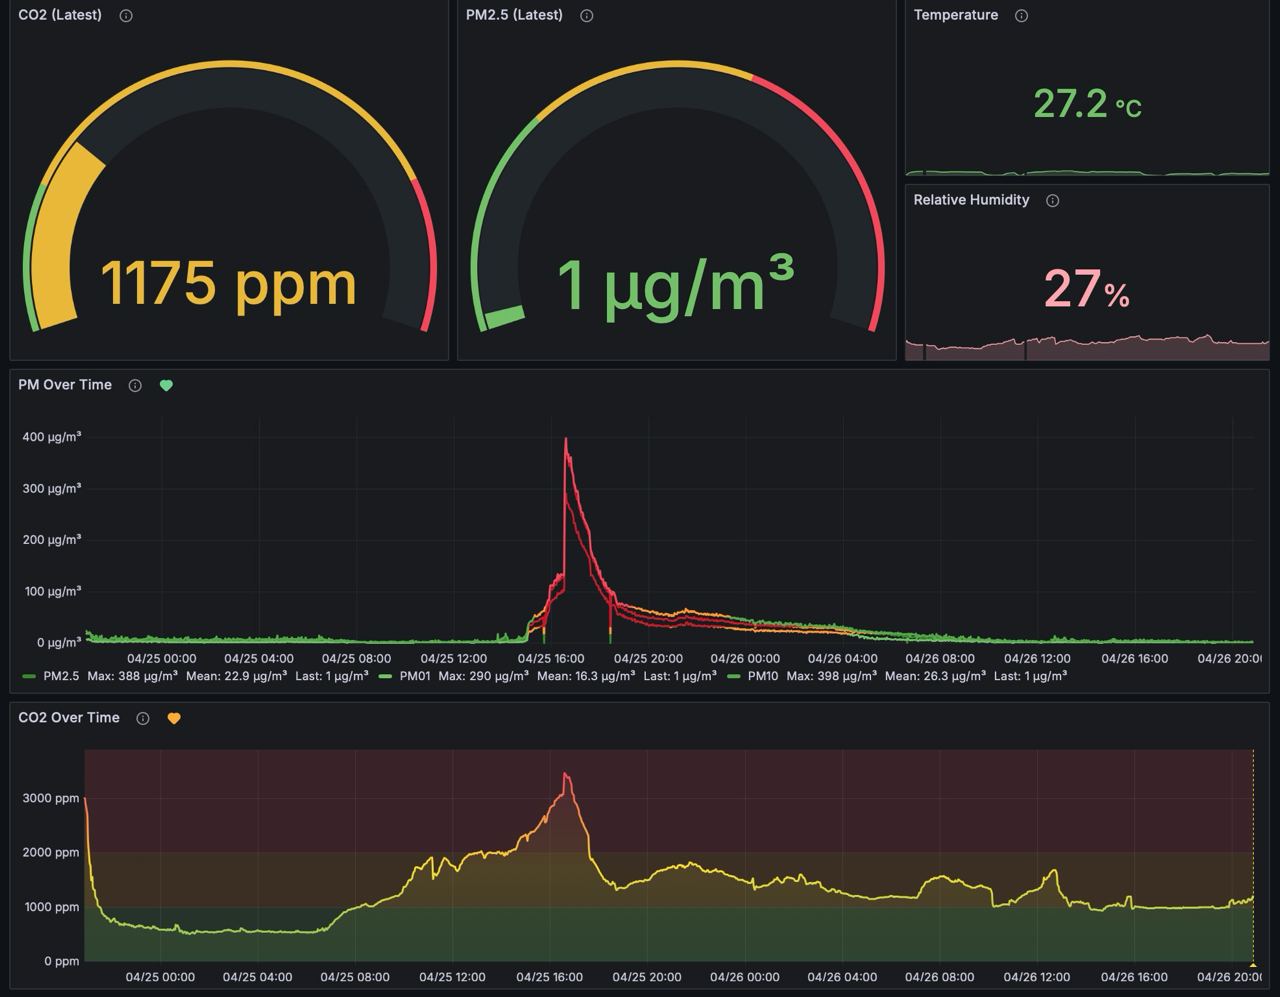Click the info icon next to CO2 Over Time
The height and width of the screenshot is (997, 1280).
(143, 719)
